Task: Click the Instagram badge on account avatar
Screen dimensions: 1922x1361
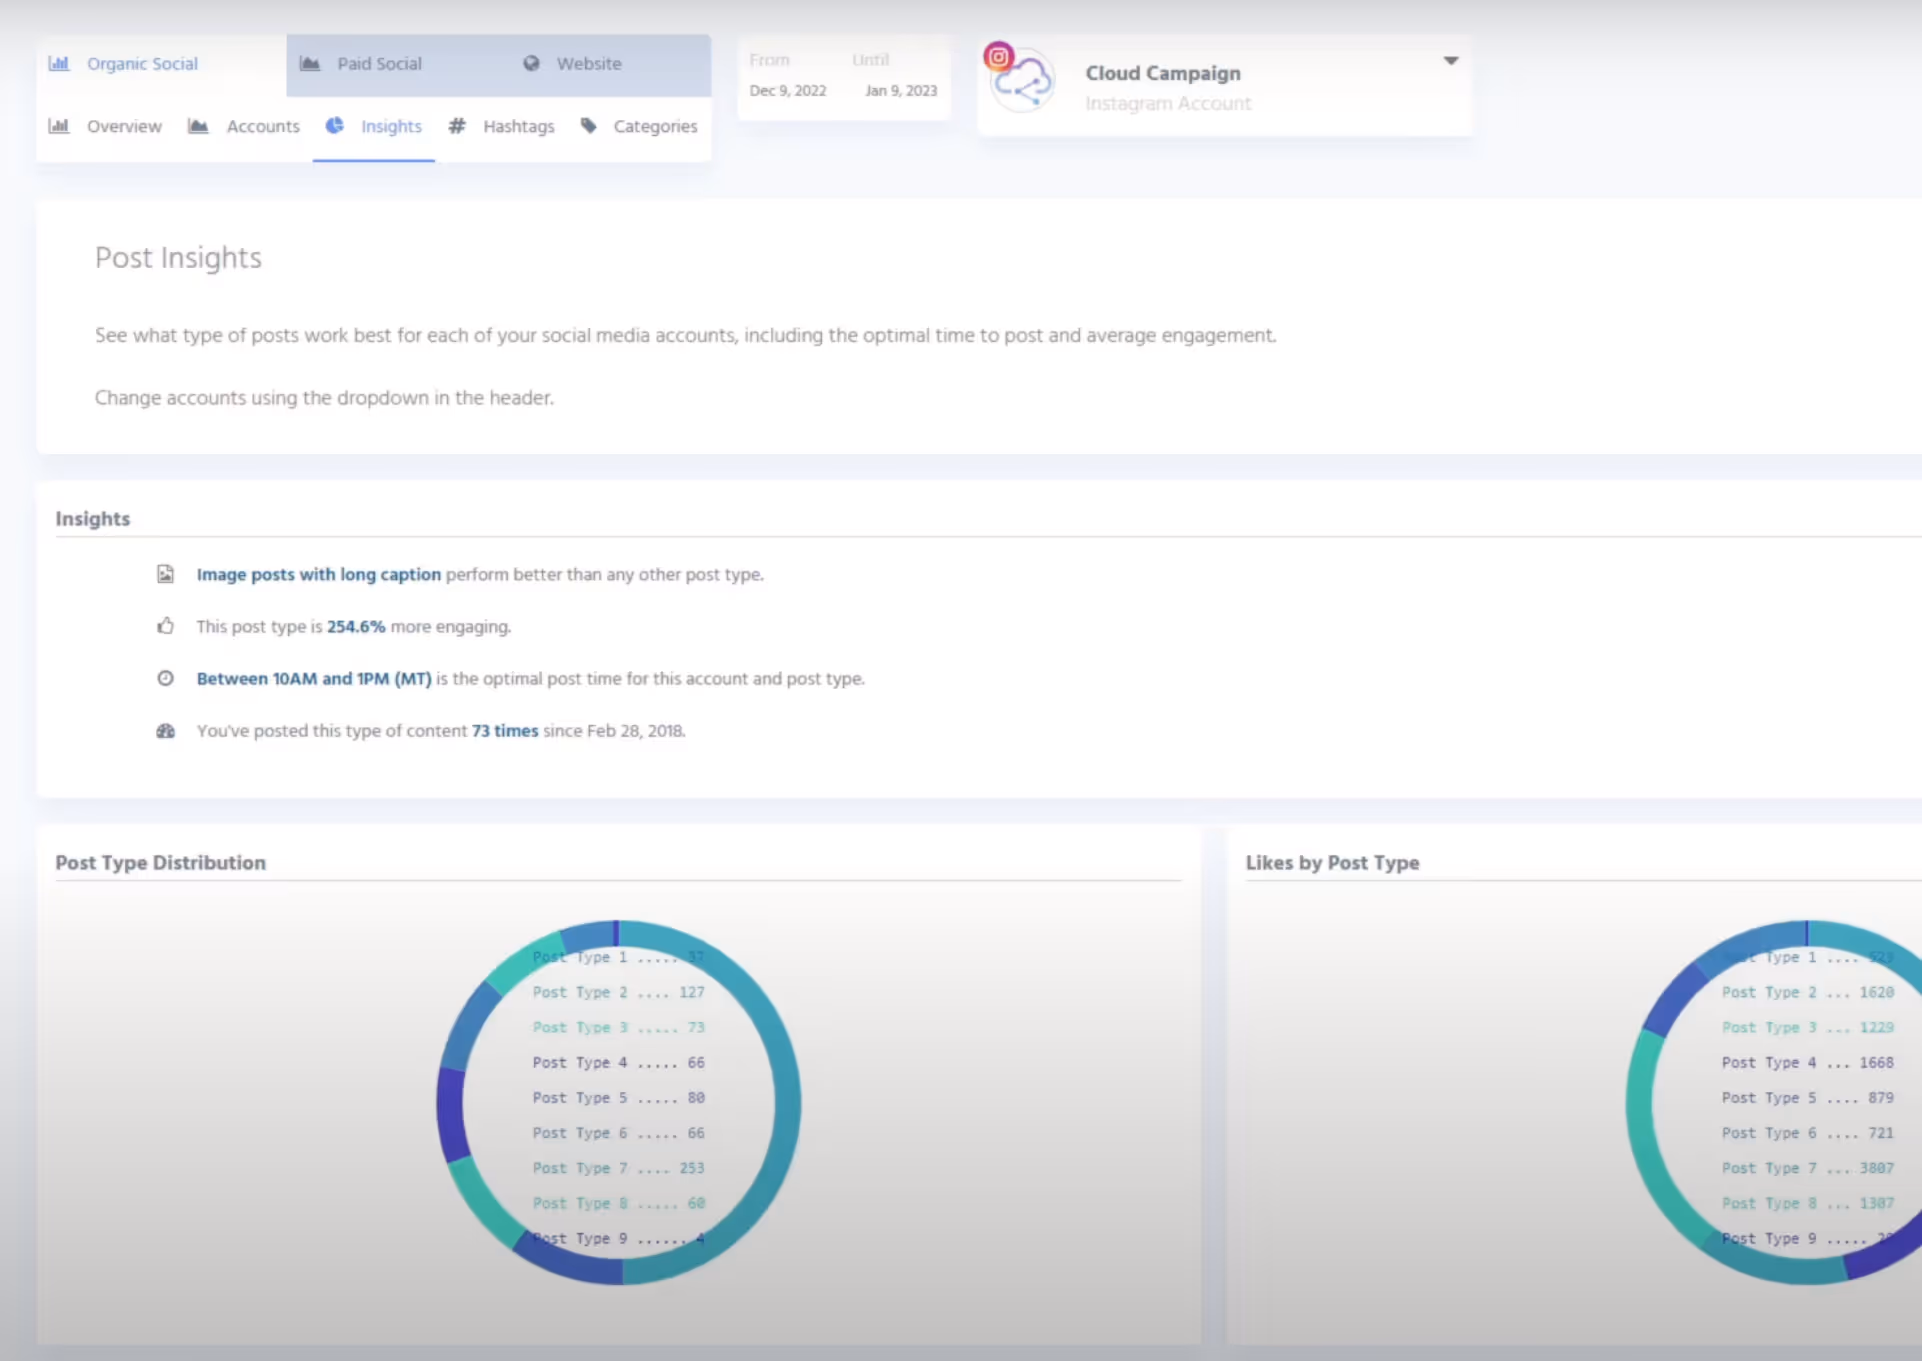Action: 998,57
